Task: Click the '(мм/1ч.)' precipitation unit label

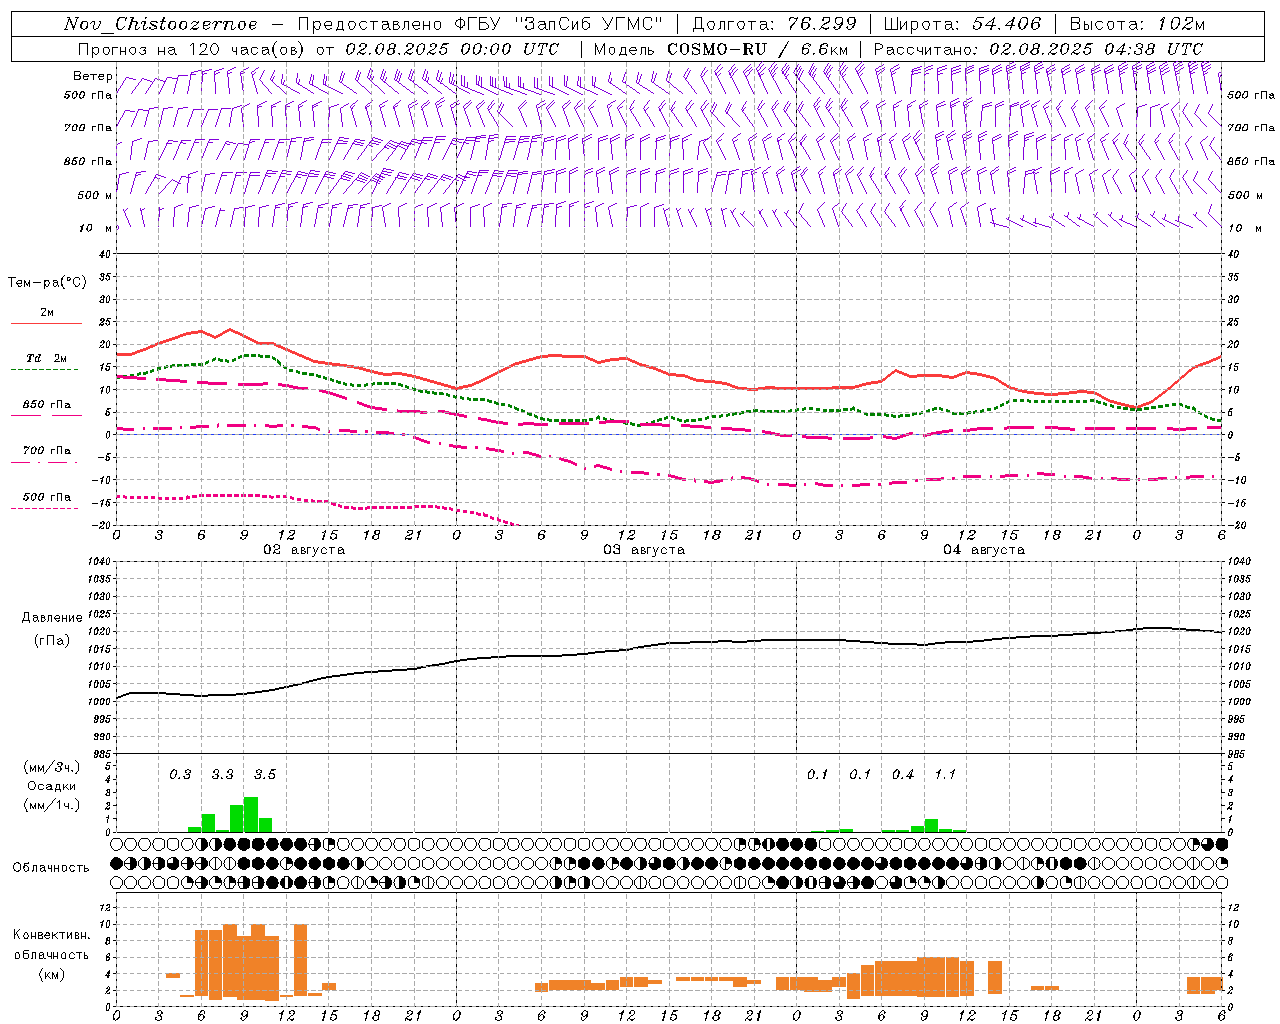Action: click(x=52, y=805)
